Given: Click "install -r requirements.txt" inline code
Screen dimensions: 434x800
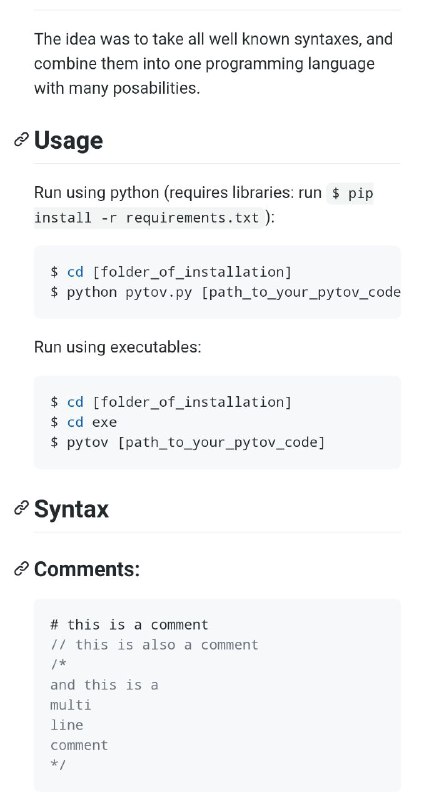Looking at the screenshot, I should pyautogui.click(x=146, y=218).
